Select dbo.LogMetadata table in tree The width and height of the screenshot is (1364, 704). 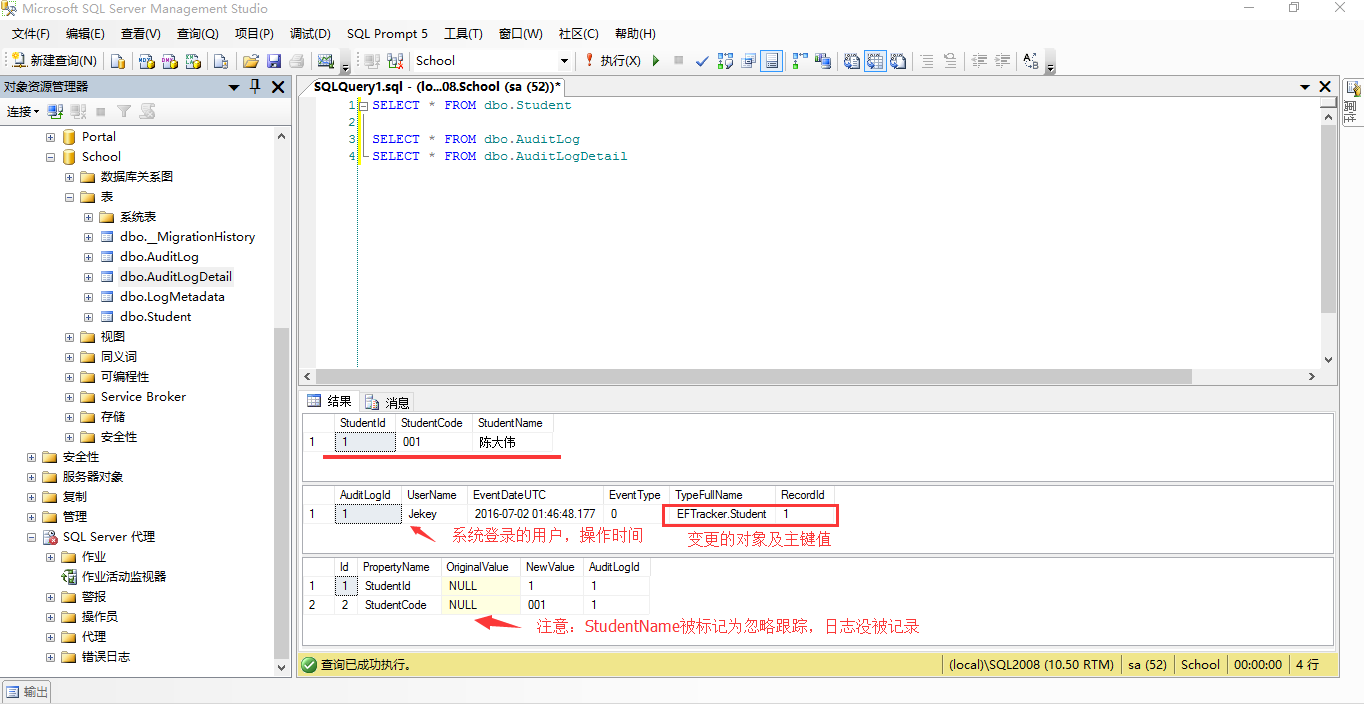172,297
